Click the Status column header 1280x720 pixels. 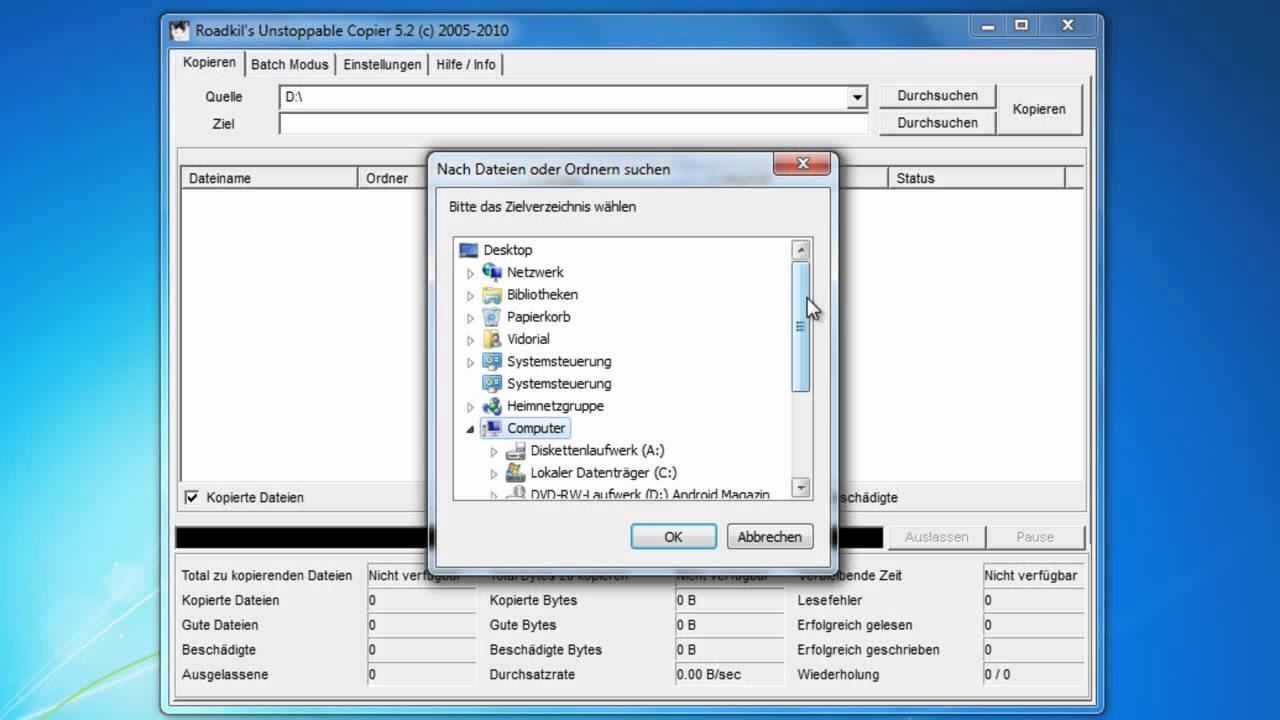976,178
